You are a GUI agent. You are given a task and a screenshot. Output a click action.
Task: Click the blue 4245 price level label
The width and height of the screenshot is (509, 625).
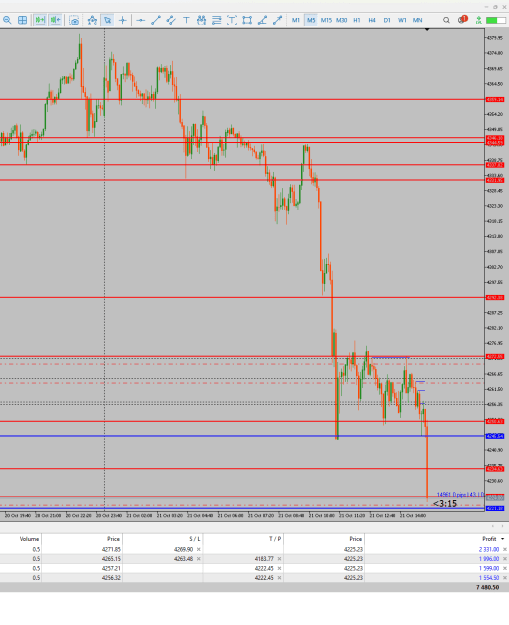(x=495, y=436)
